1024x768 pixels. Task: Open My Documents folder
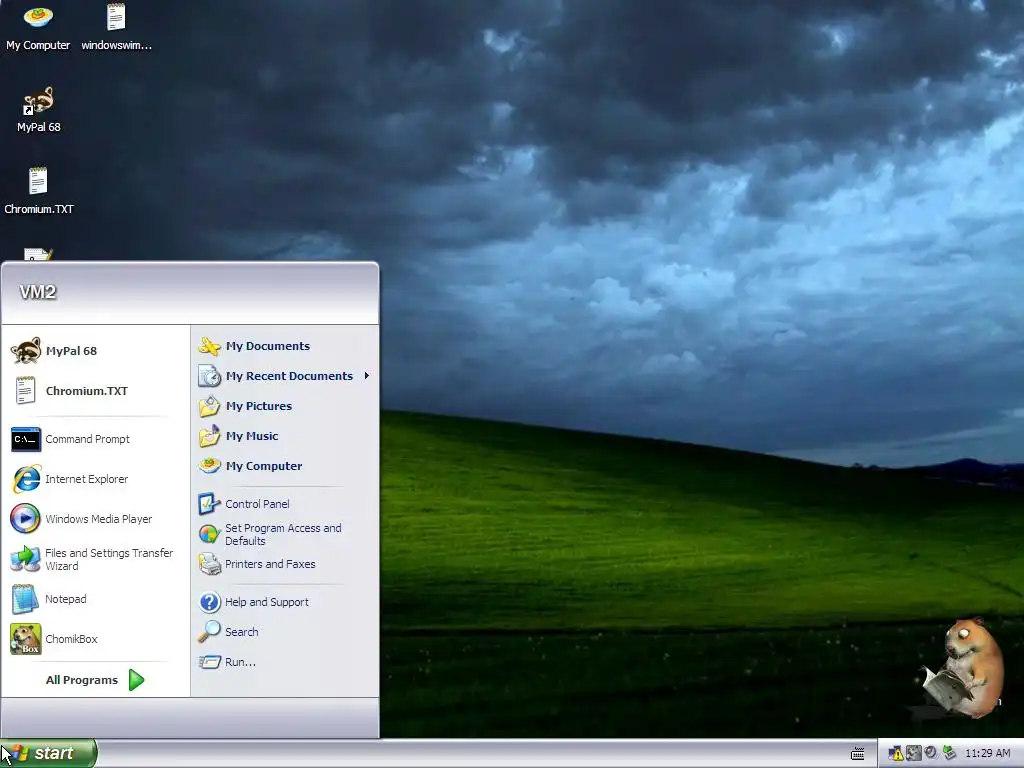(x=285, y=346)
